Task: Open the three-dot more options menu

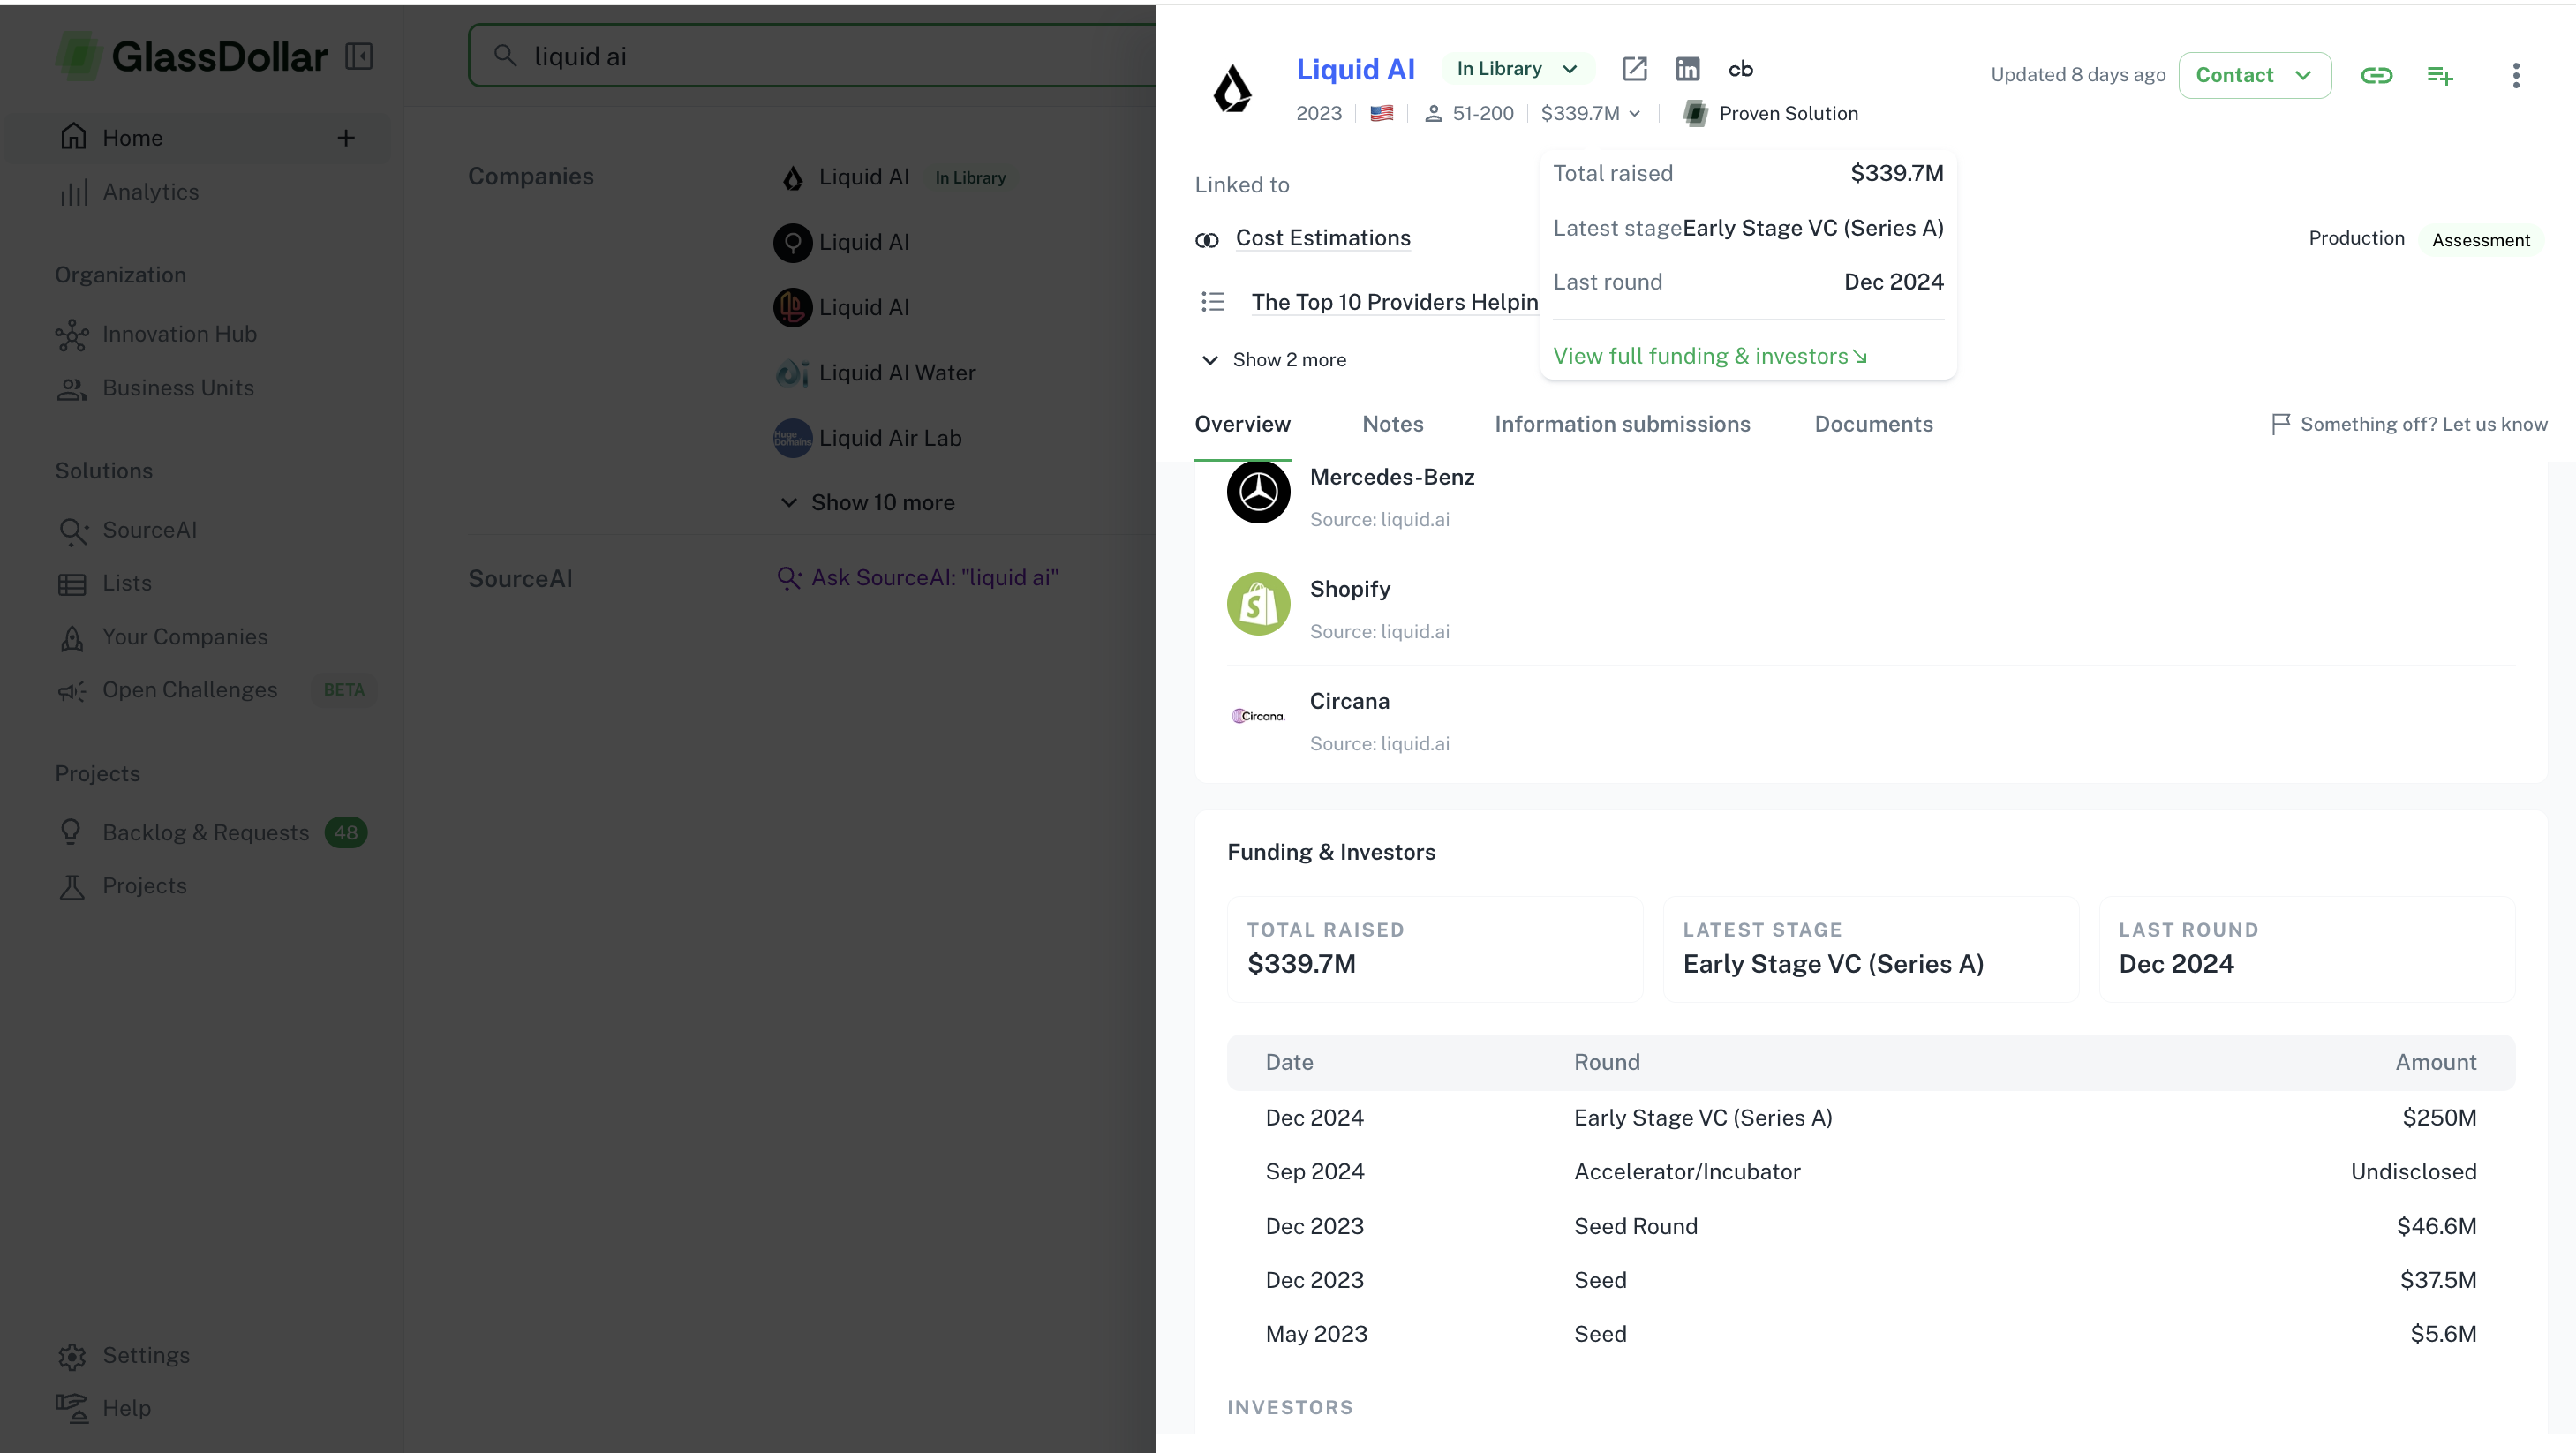Action: (x=2515, y=75)
